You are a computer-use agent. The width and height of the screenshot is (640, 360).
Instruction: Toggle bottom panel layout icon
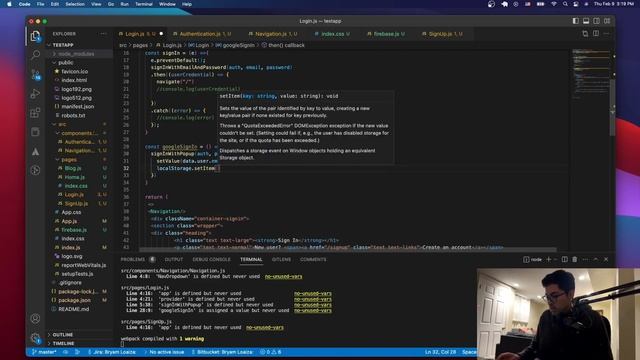[x=586, y=21]
